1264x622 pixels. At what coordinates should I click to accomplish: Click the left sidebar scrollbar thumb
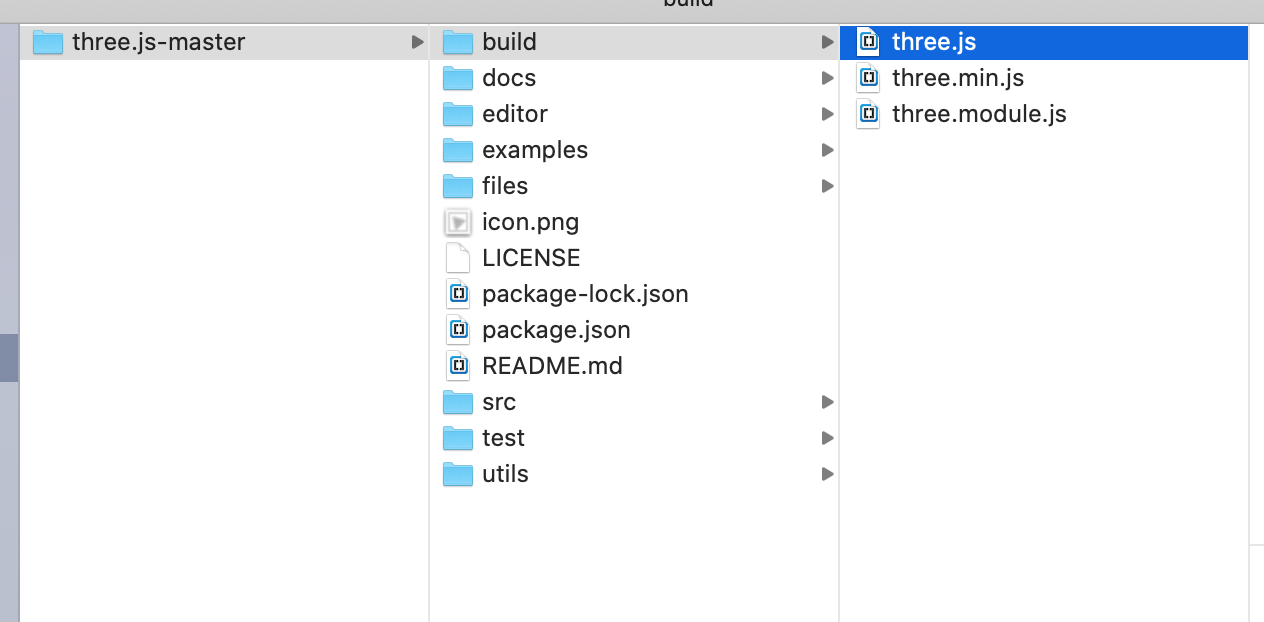point(9,358)
